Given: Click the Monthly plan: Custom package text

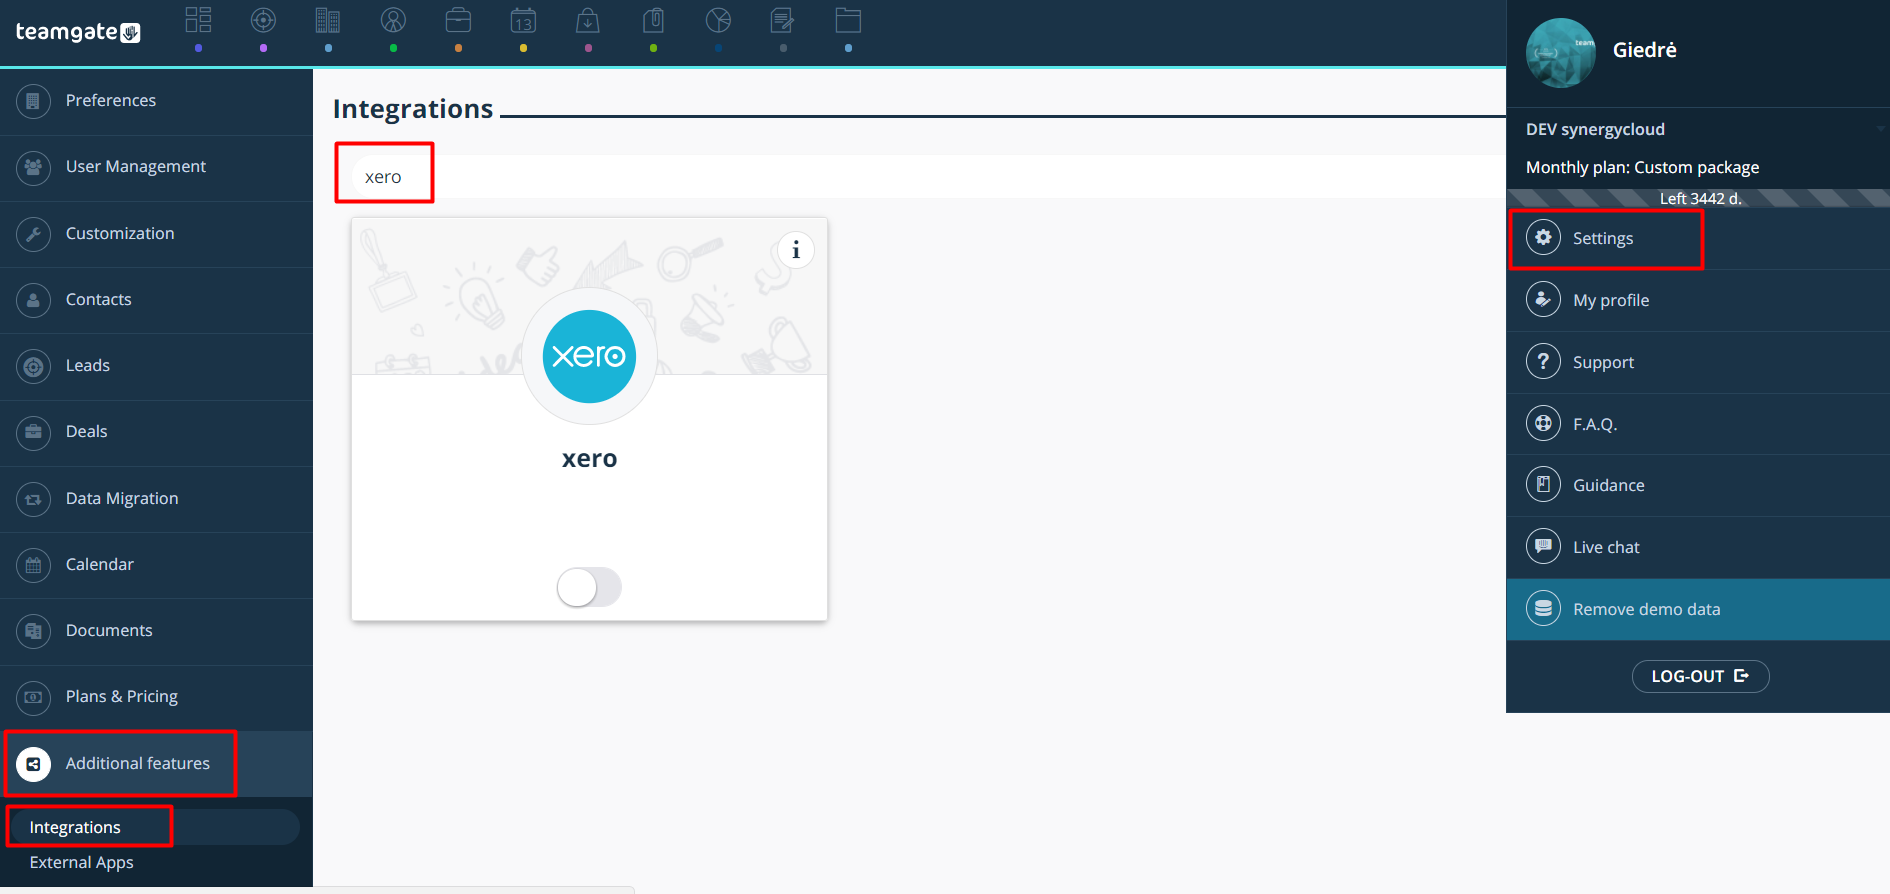Looking at the screenshot, I should 1642,167.
